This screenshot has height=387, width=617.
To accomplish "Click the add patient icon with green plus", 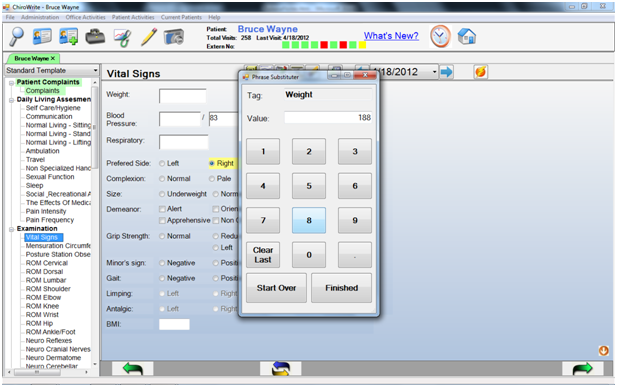I will (x=68, y=37).
